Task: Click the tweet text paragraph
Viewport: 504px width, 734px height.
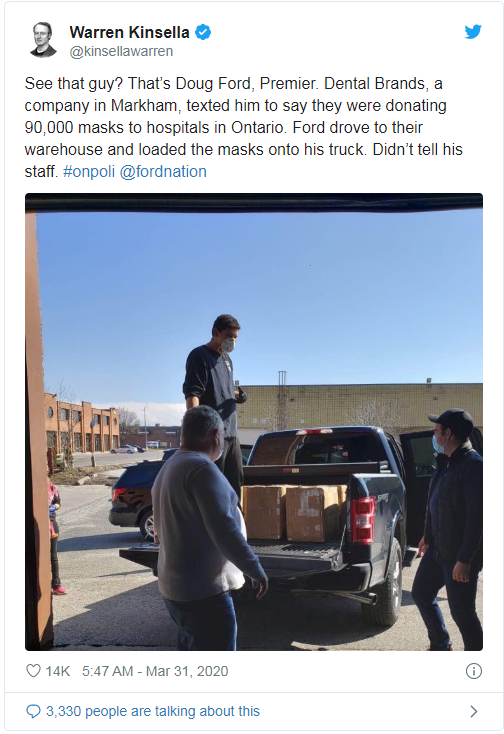Action: coord(243,127)
